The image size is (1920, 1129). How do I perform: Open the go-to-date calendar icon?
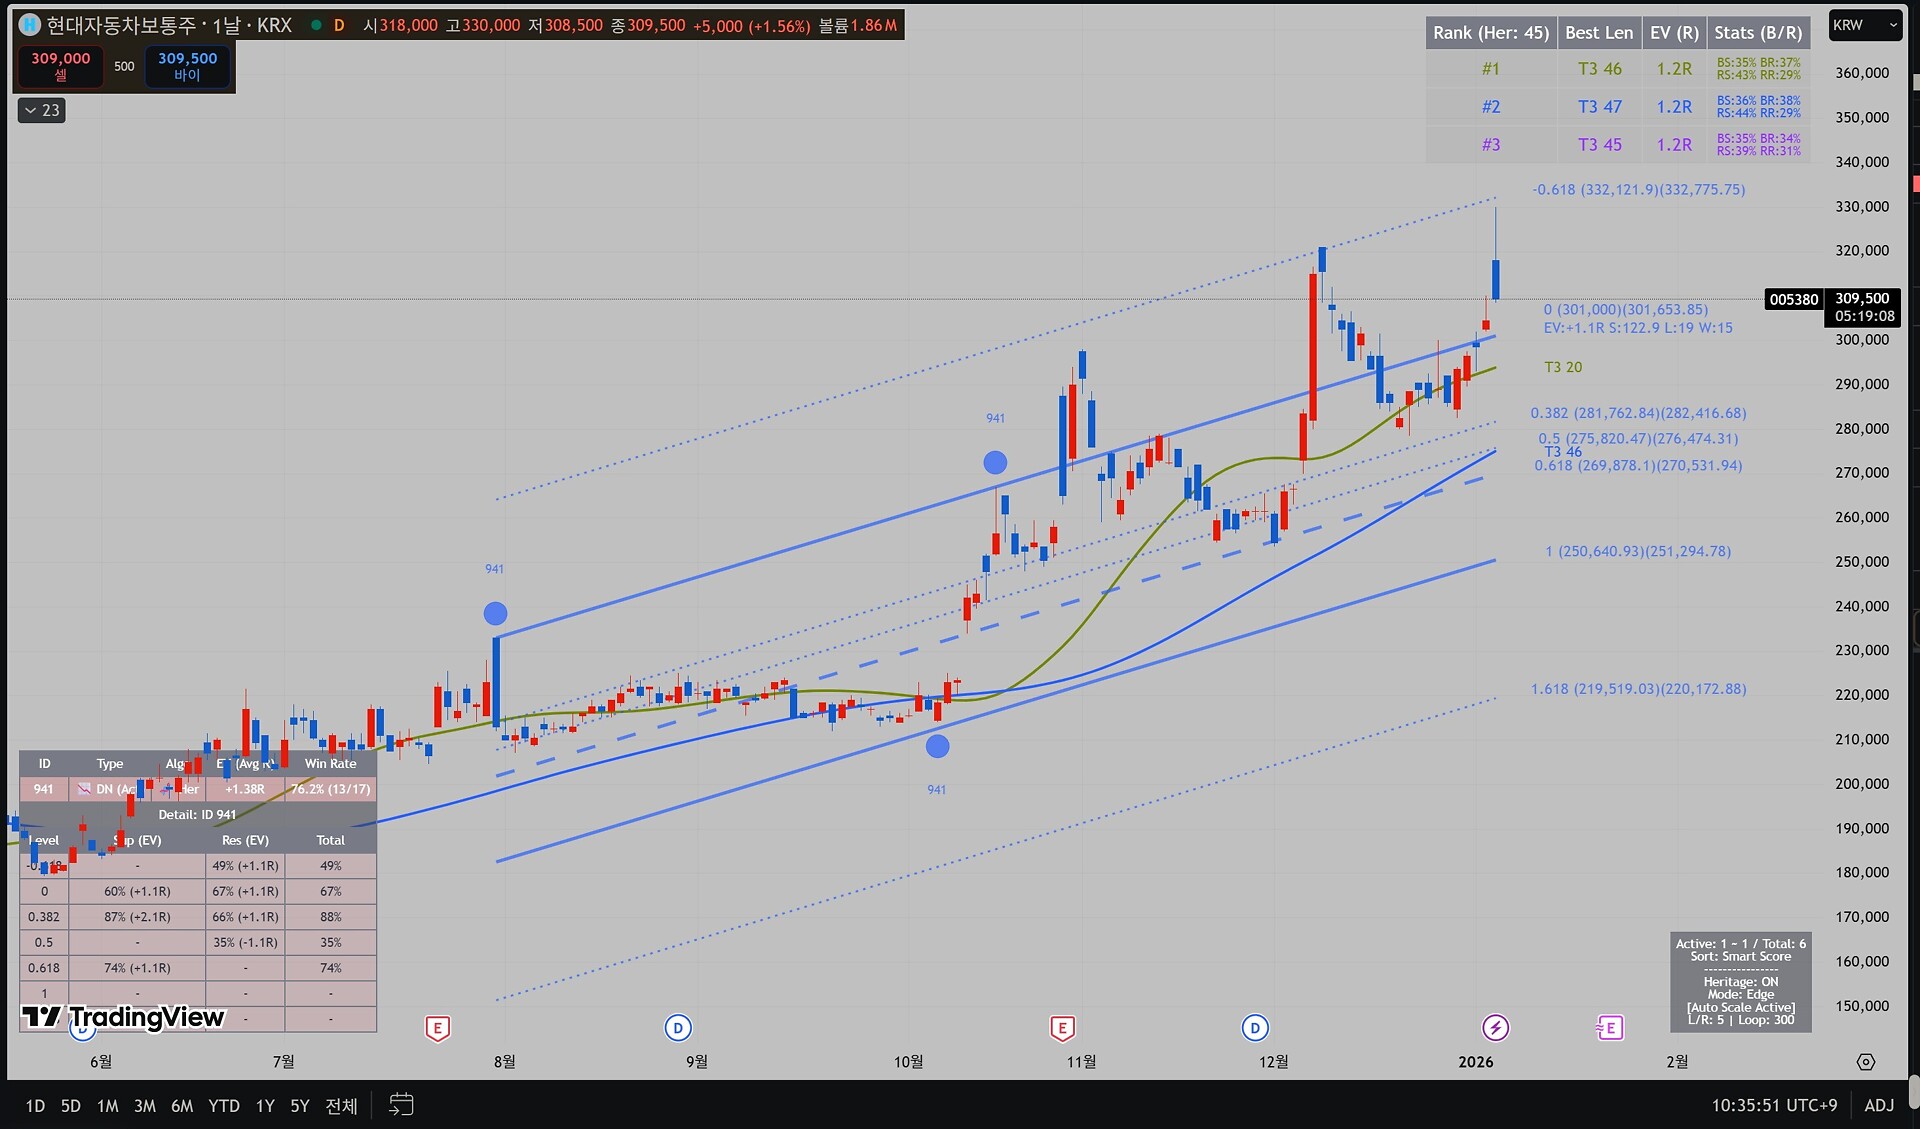point(401,1105)
